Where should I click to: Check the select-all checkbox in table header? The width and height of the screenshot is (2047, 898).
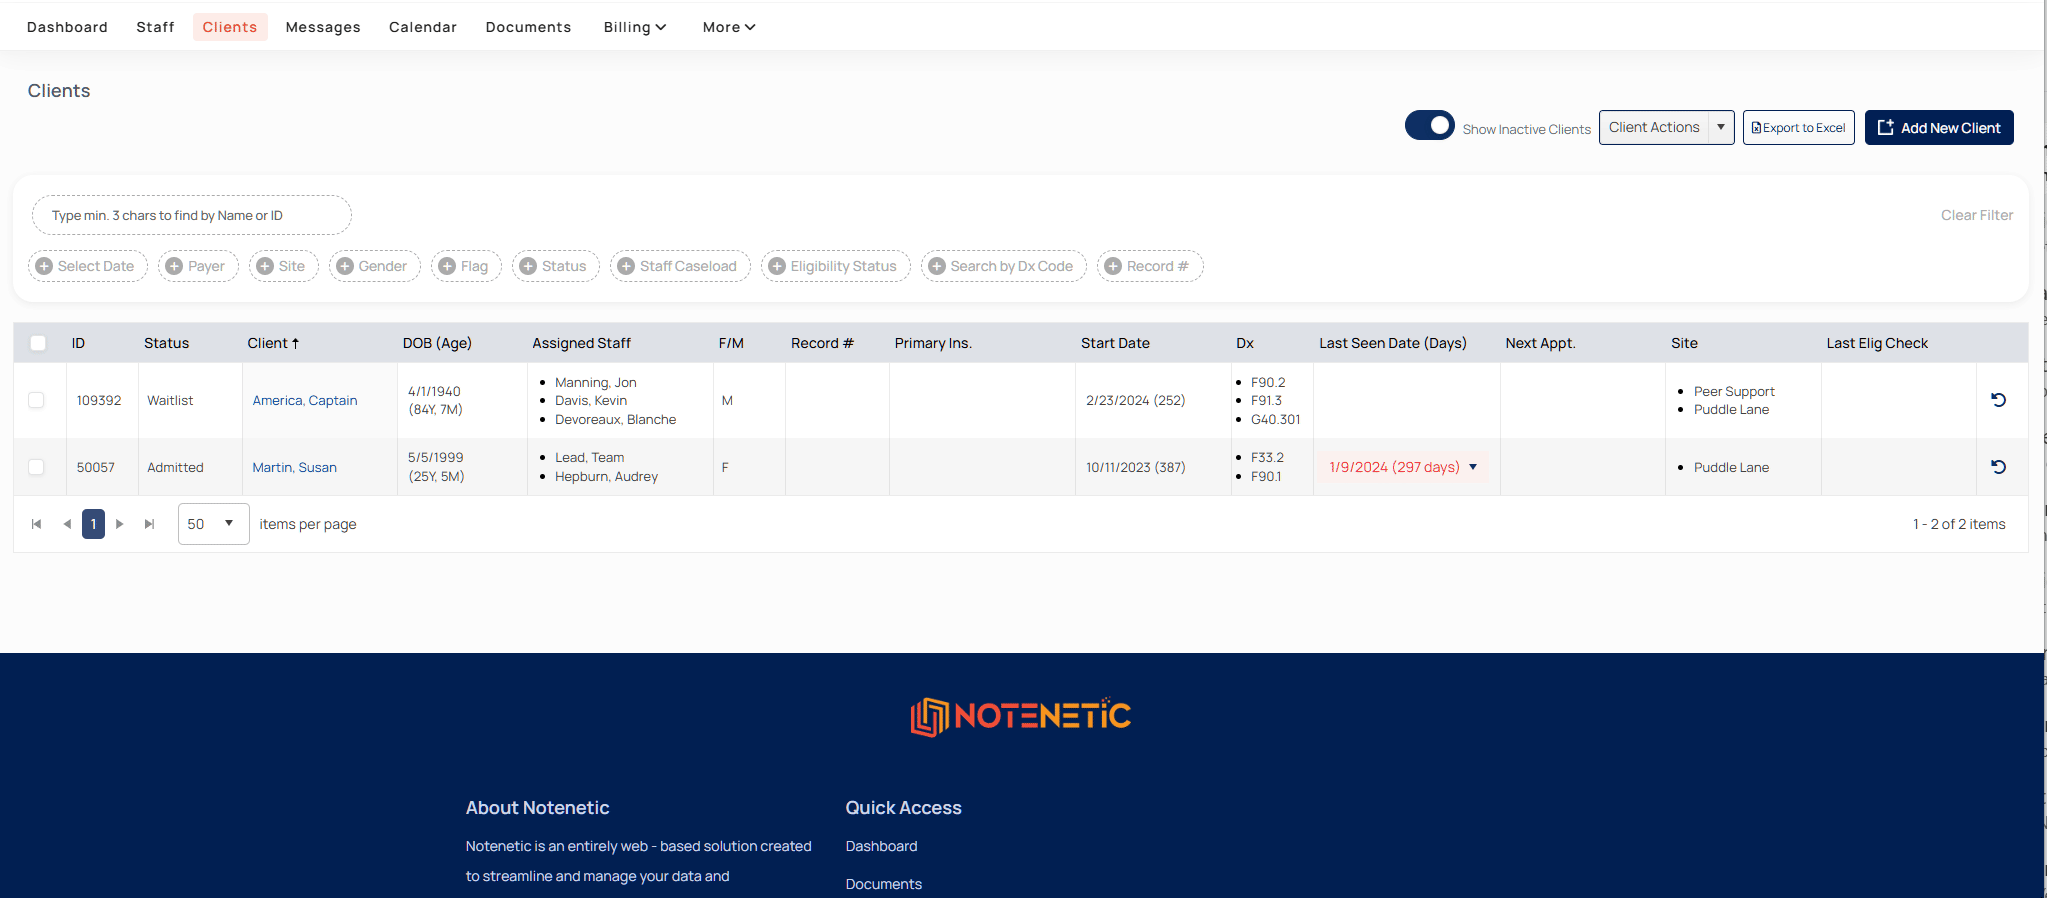(x=38, y=343)
